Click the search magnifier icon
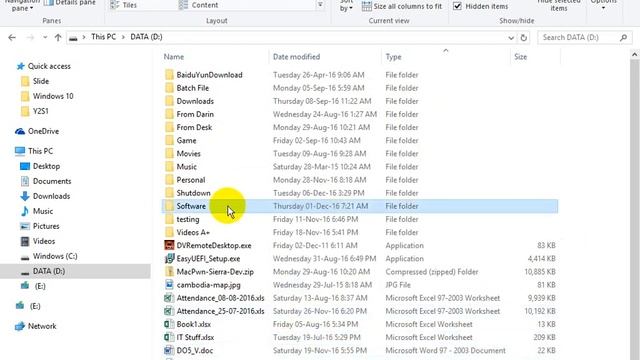This screenshot has height=360, width=640. [x=623, y=38]
